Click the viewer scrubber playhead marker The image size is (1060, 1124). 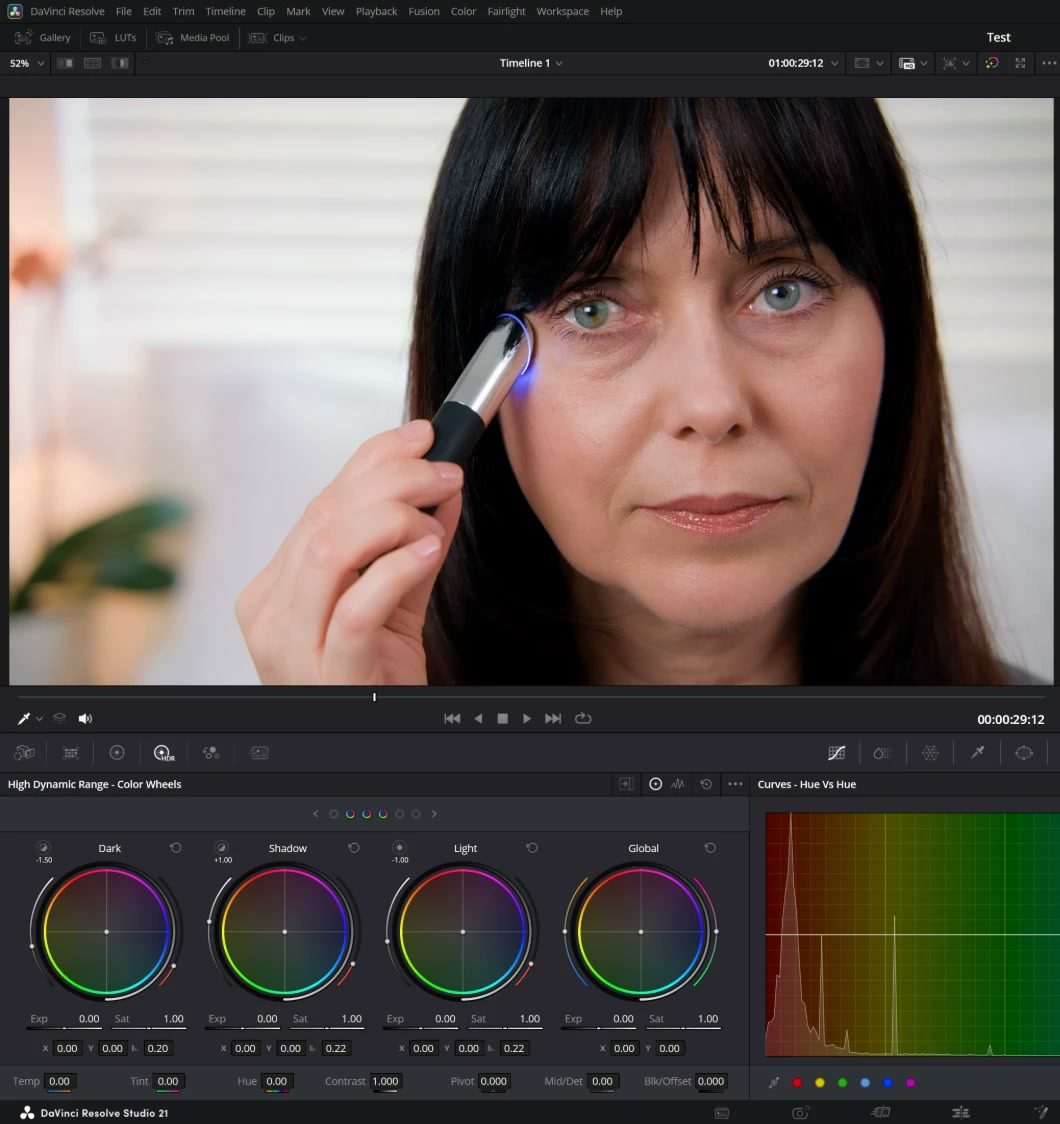click(374, 697)
